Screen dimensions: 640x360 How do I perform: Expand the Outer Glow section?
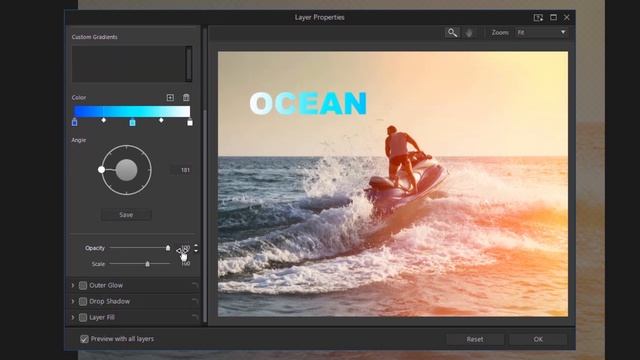pyautogui.click(x=73, y=285)
